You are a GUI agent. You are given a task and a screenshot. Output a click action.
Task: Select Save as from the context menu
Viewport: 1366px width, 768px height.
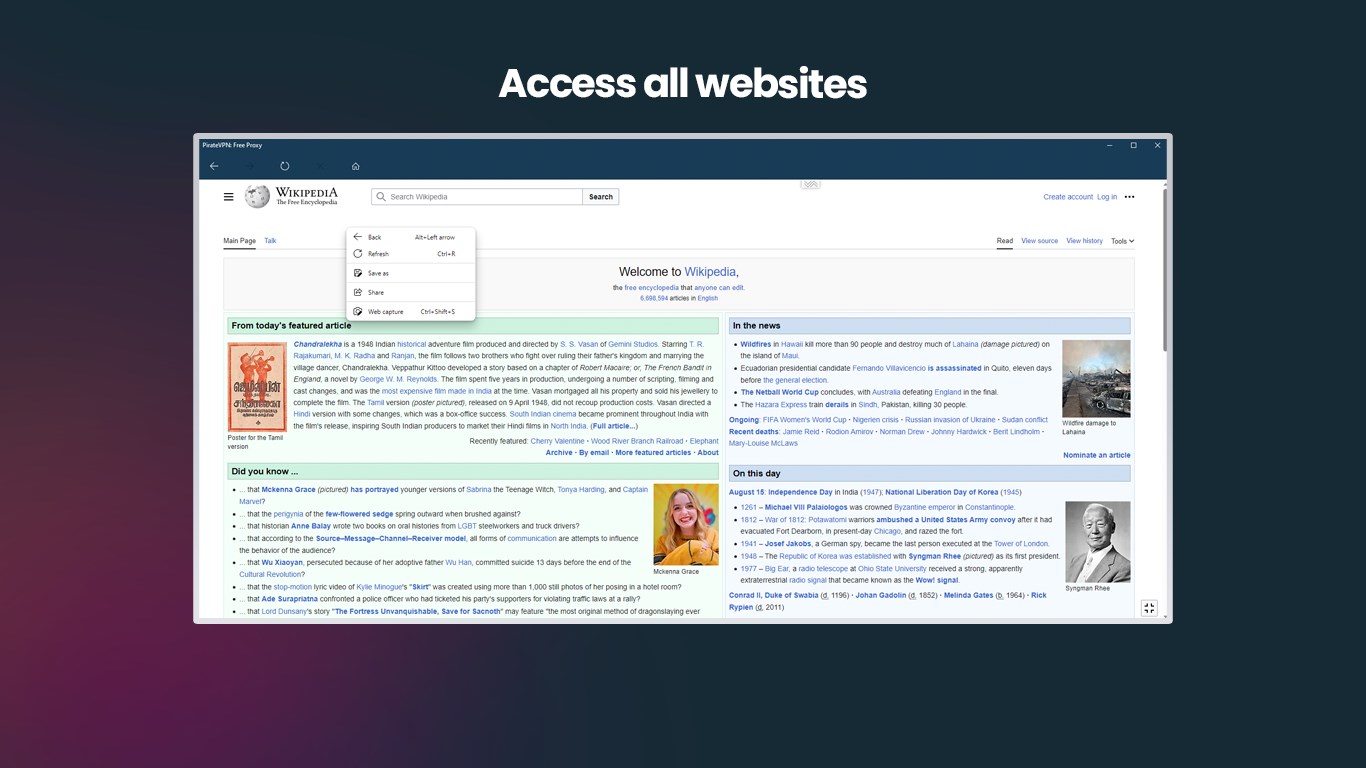411,273
